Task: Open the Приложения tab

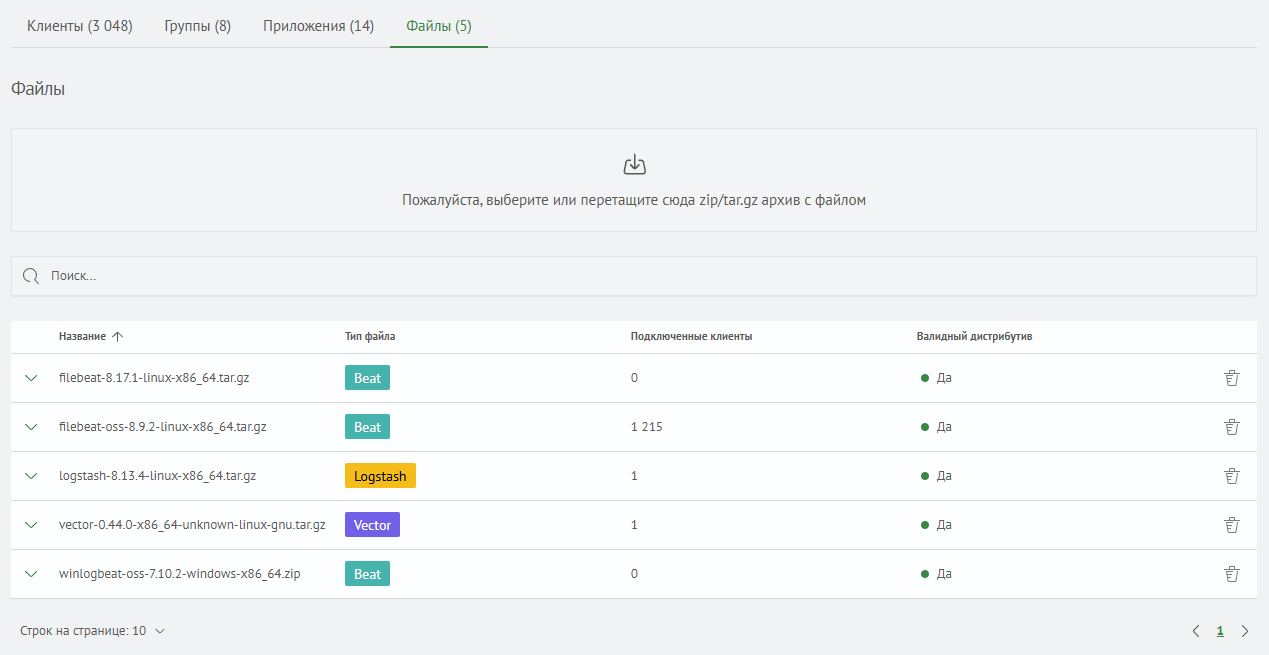Action: tap(318, 26)
